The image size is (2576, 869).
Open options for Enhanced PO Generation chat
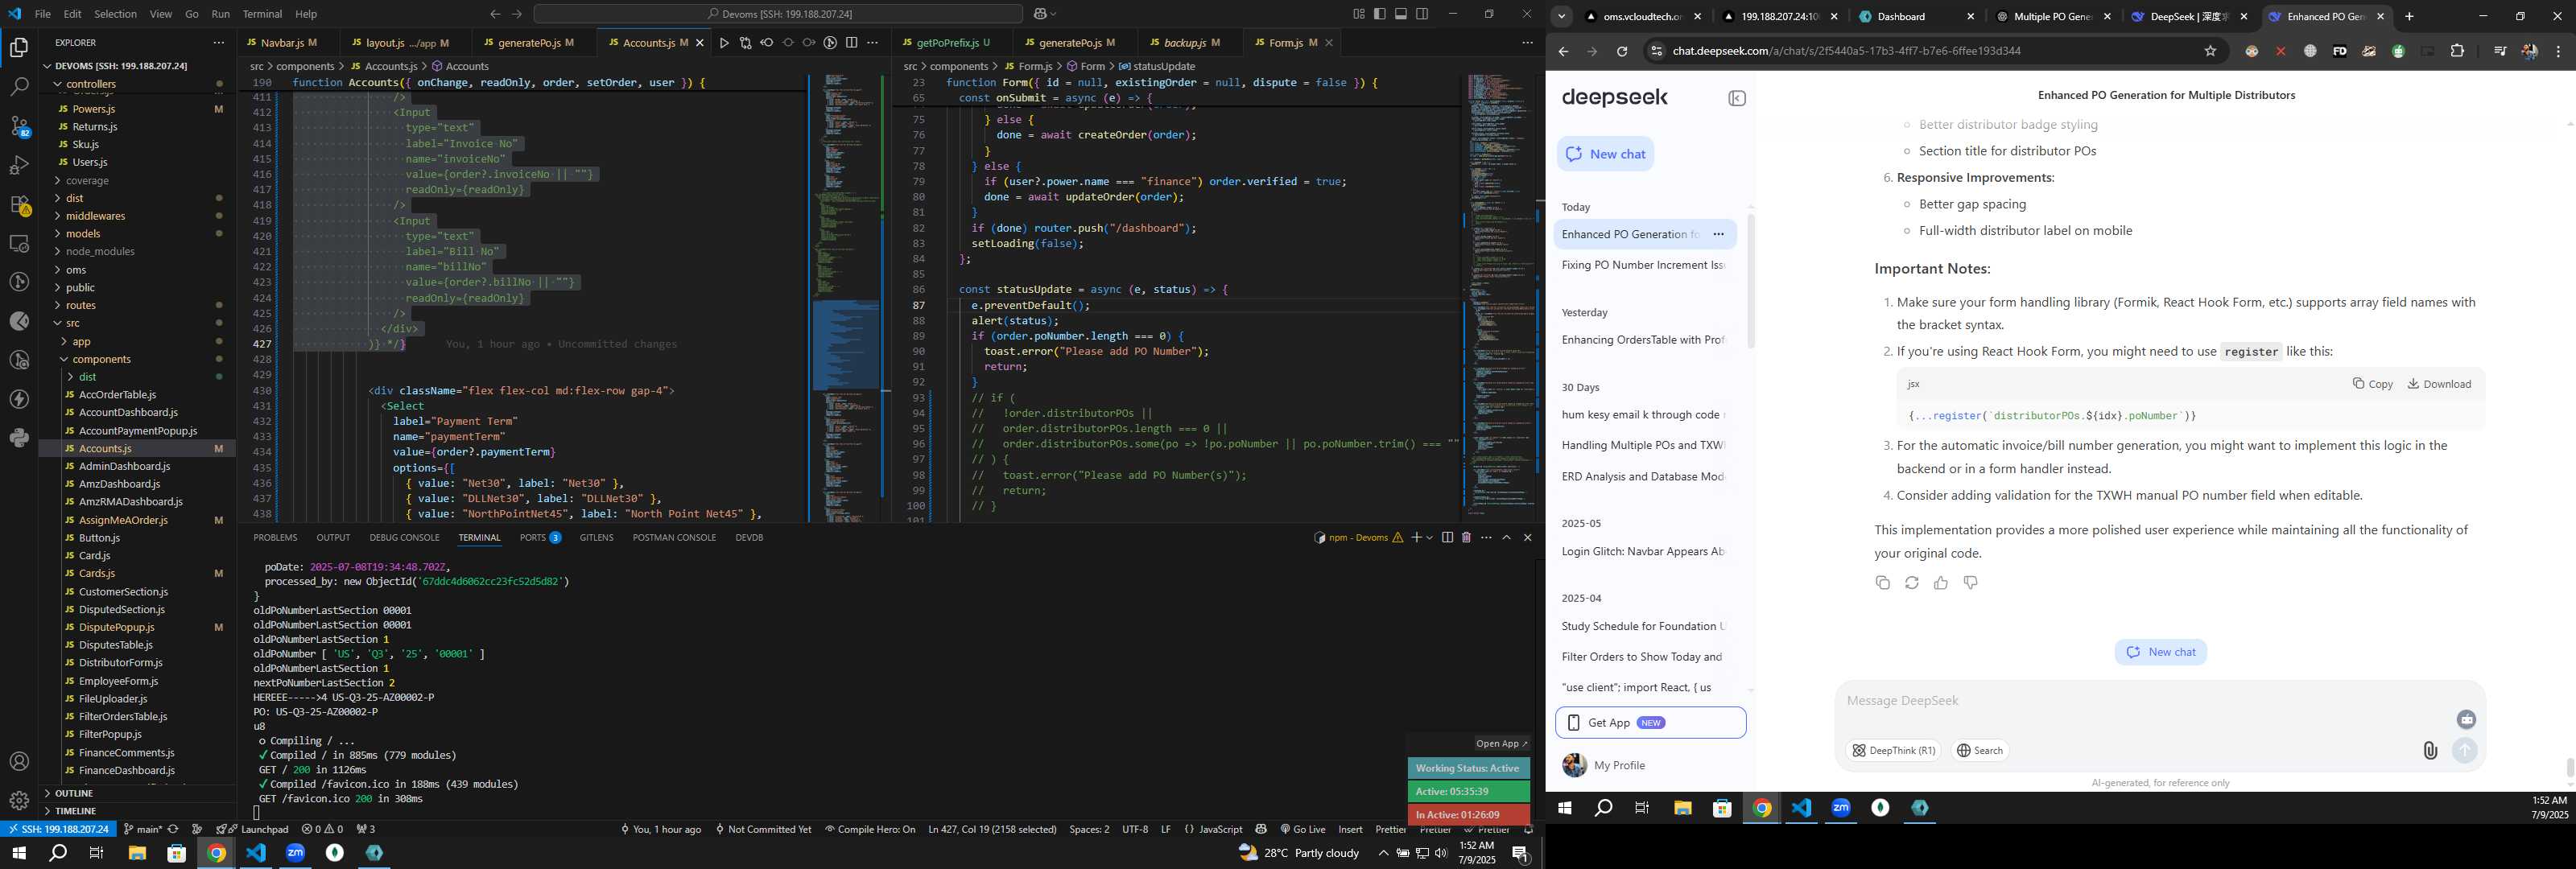click(x=1718, y=234)
